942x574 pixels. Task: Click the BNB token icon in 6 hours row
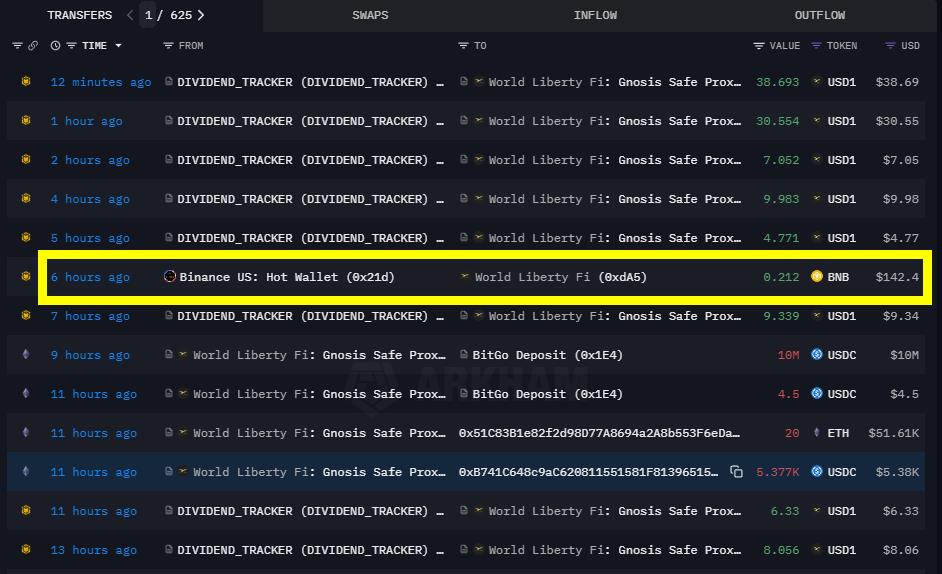point(816,276)
